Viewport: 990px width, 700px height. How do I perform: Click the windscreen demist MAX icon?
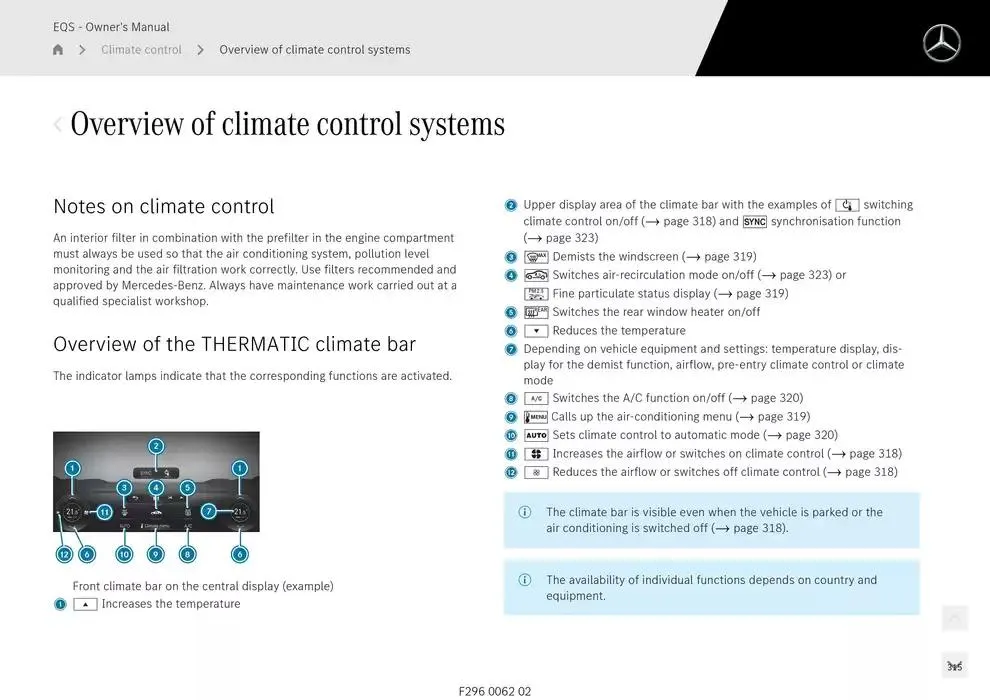click(x=536, y=257)
